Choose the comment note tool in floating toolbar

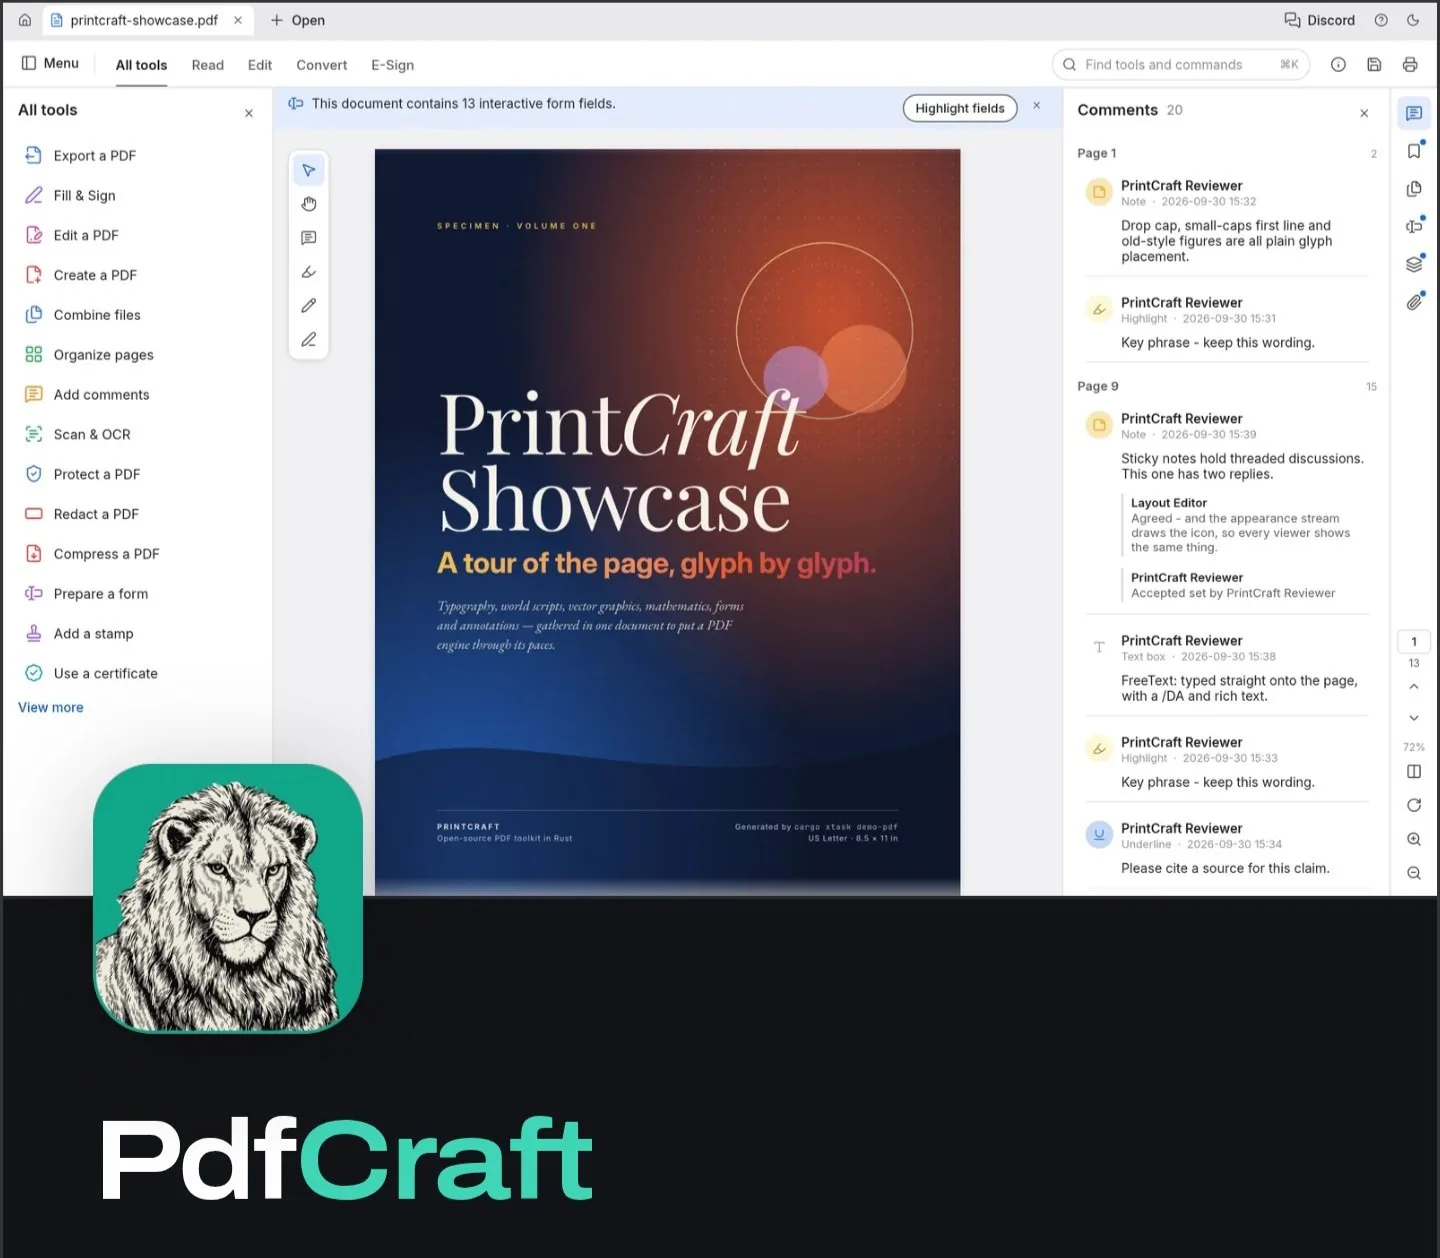[x=309, y=238]
